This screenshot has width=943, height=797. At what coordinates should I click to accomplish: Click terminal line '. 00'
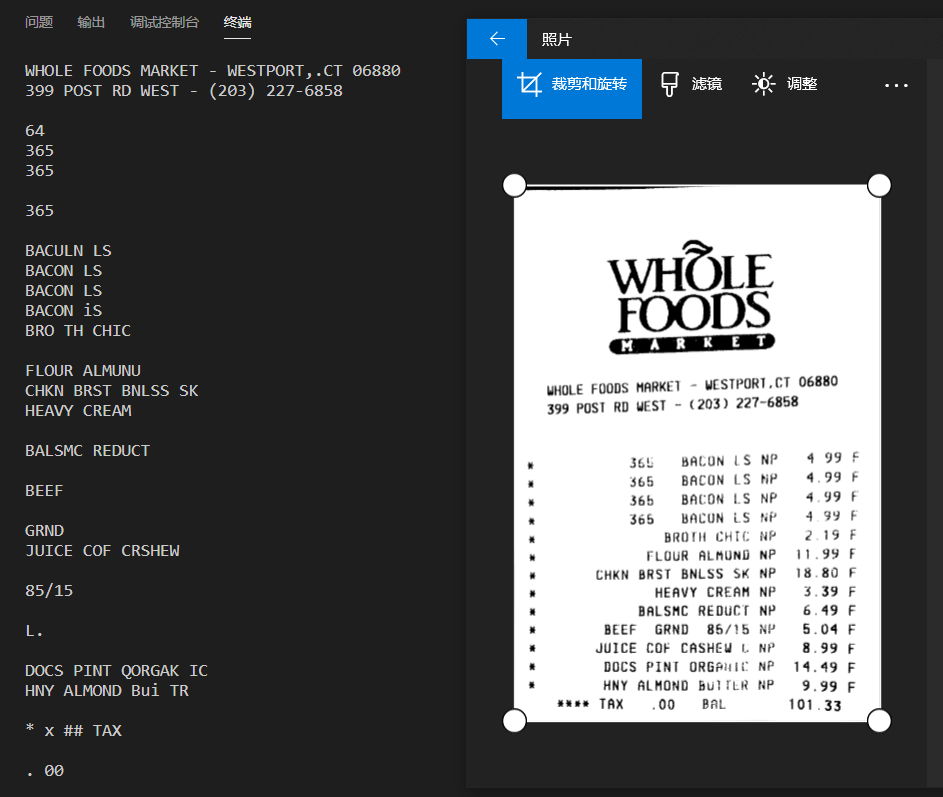coord(45,771)
